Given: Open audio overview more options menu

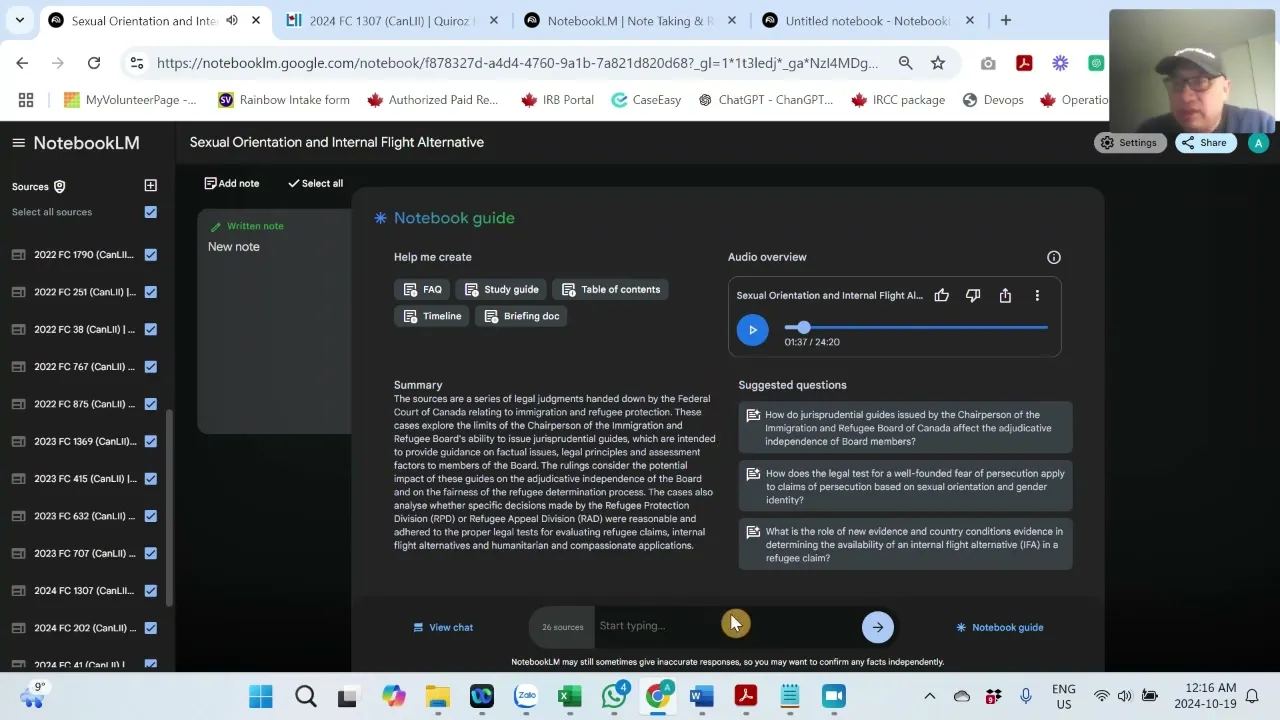Looking at the screenshot, I should tap(1037, 295).
